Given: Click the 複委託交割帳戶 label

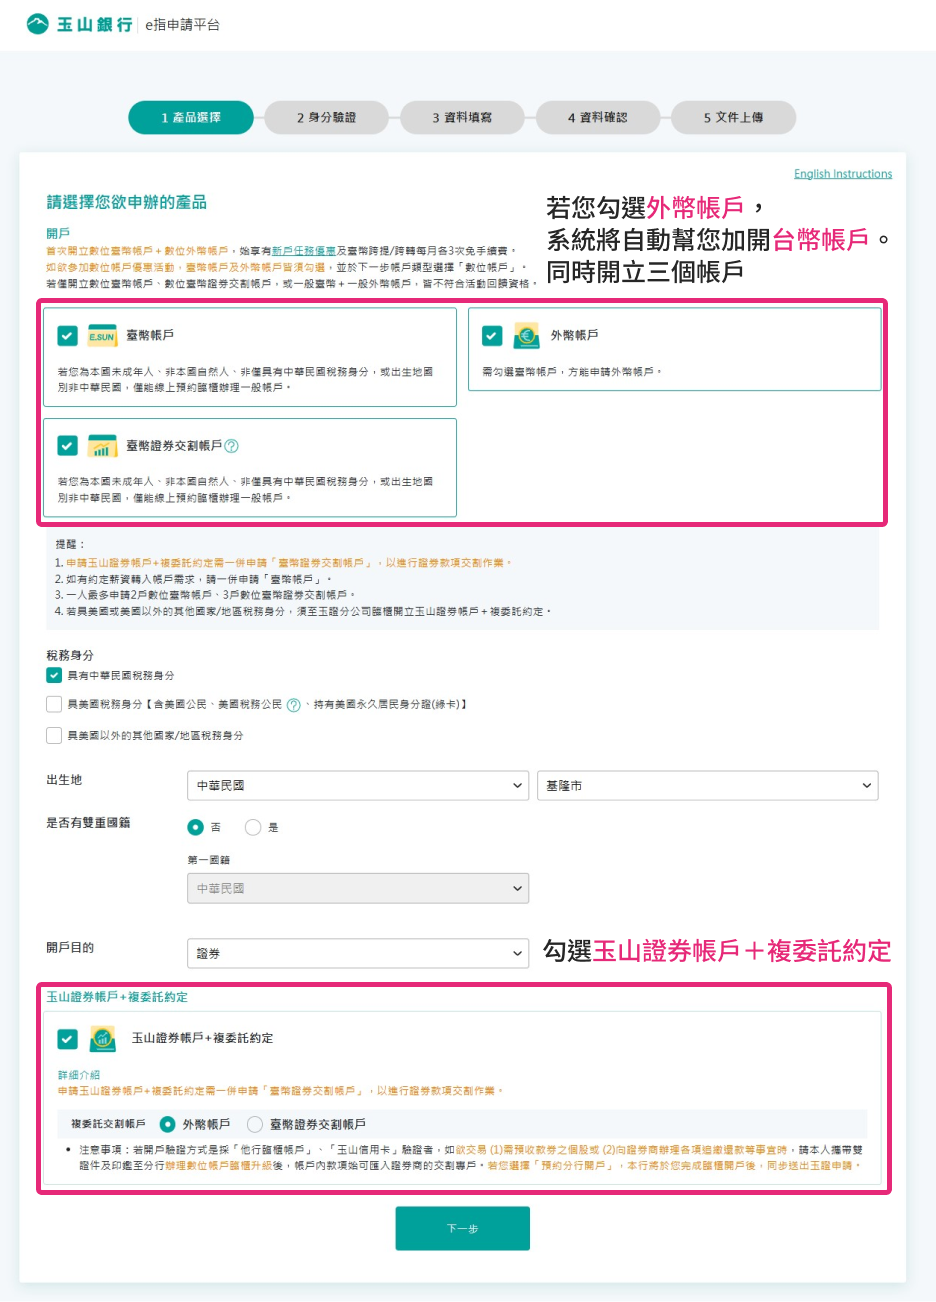Looking at the screenshot, I should click(108, 1124).
